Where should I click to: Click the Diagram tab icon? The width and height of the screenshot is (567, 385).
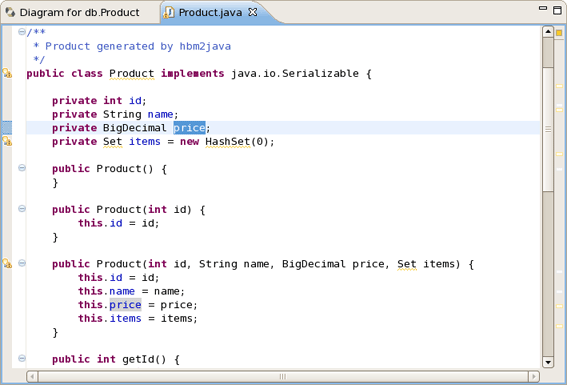tap(10, 13)
